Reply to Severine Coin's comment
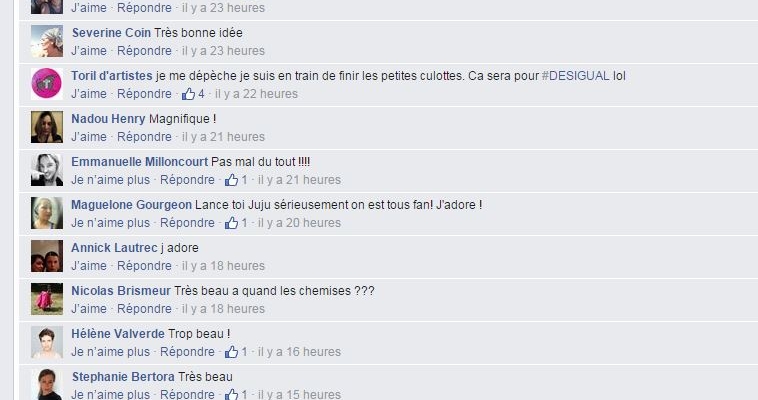This screenshot has height=400, width=758. coord(144,51)
